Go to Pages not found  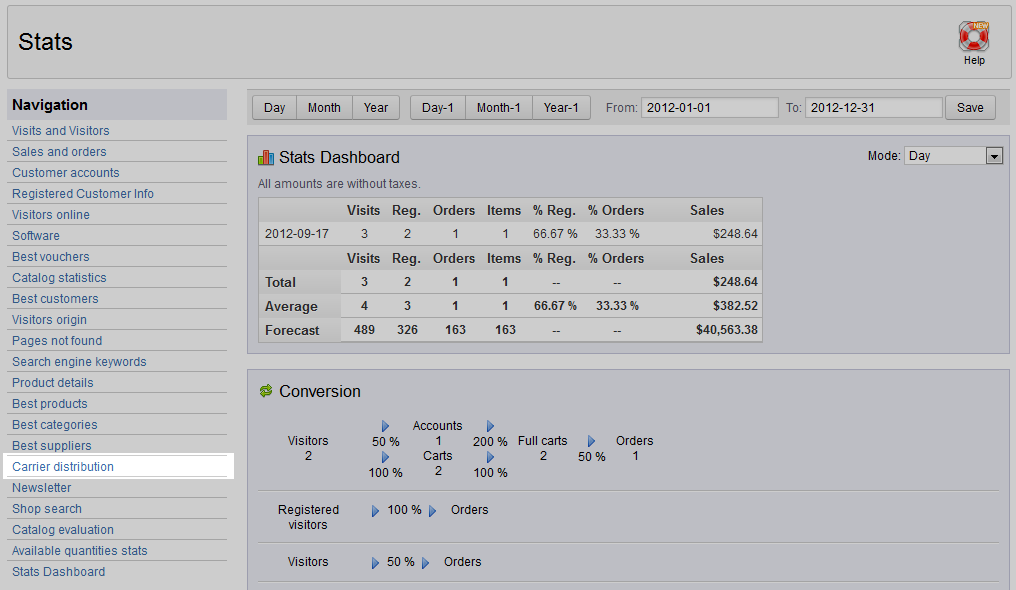click(x=57, y=341)
